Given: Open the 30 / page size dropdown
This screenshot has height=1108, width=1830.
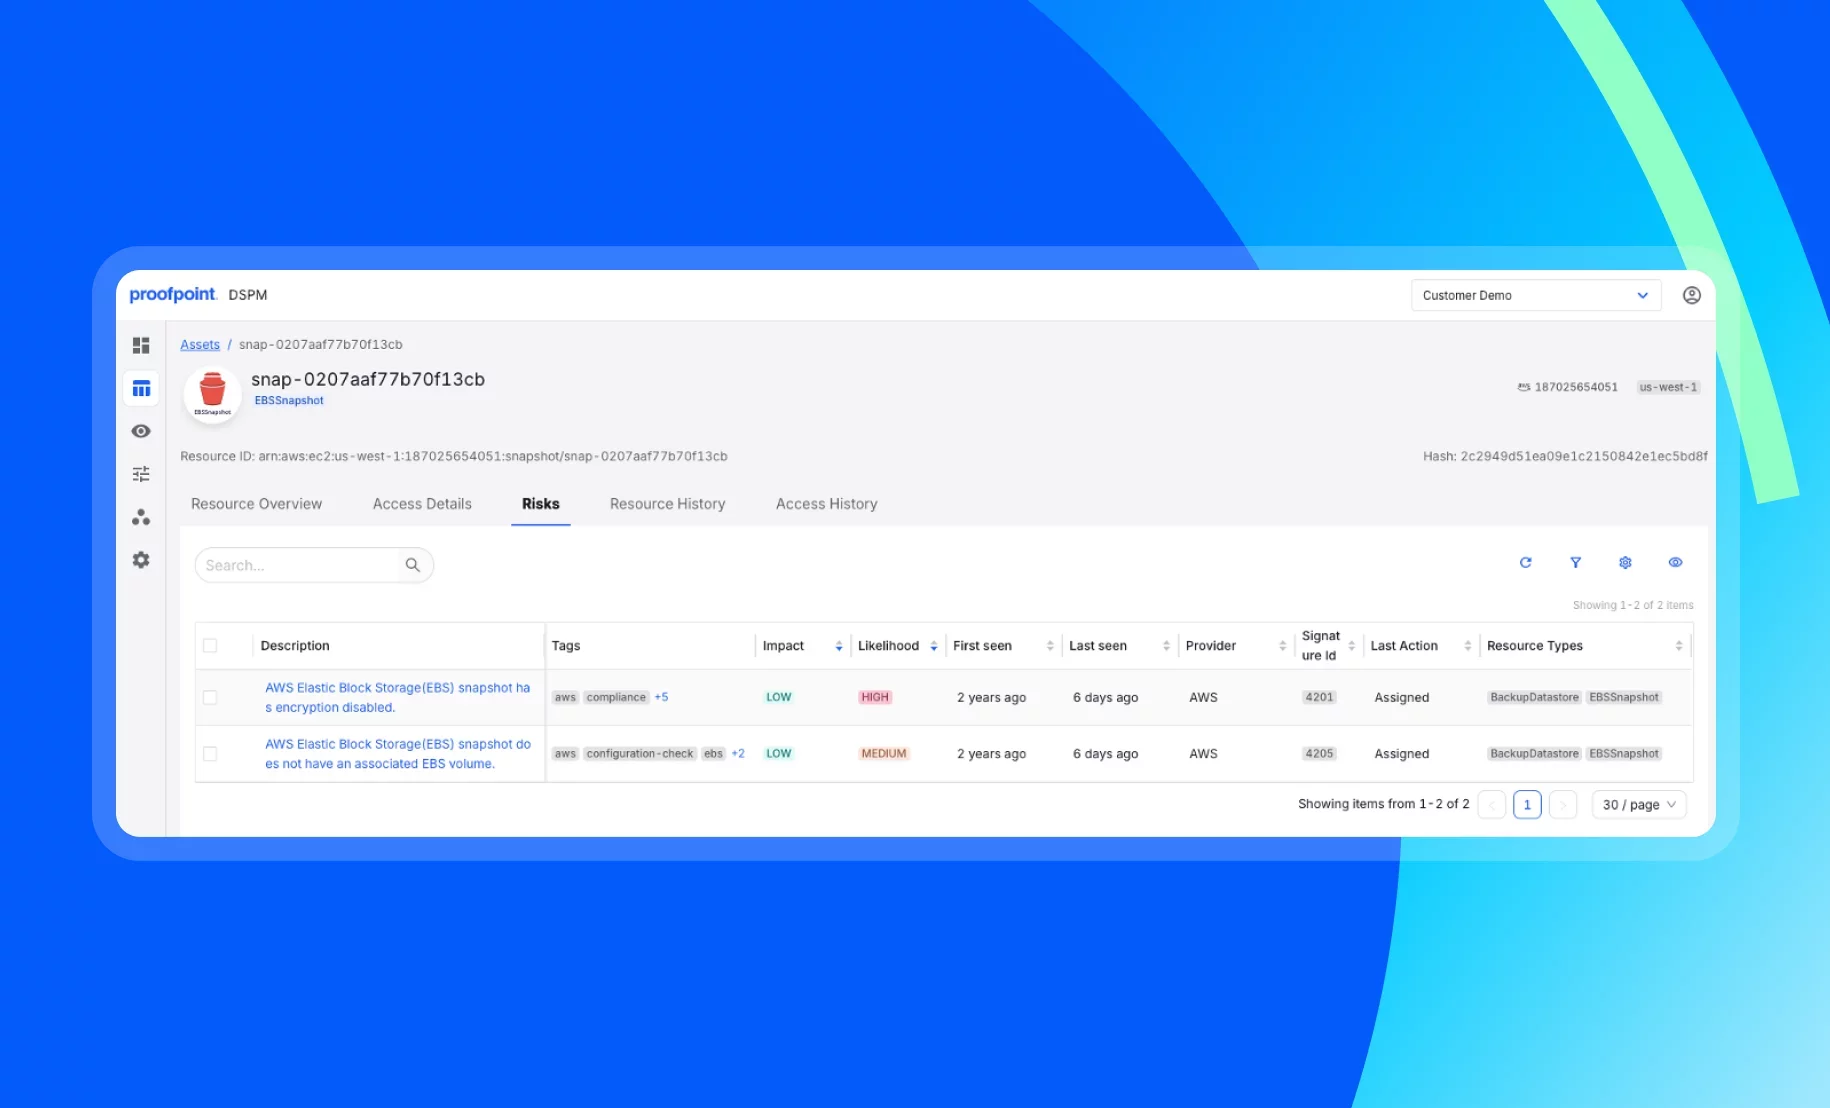Looking at the screenshot, I should click(1638, 805).
